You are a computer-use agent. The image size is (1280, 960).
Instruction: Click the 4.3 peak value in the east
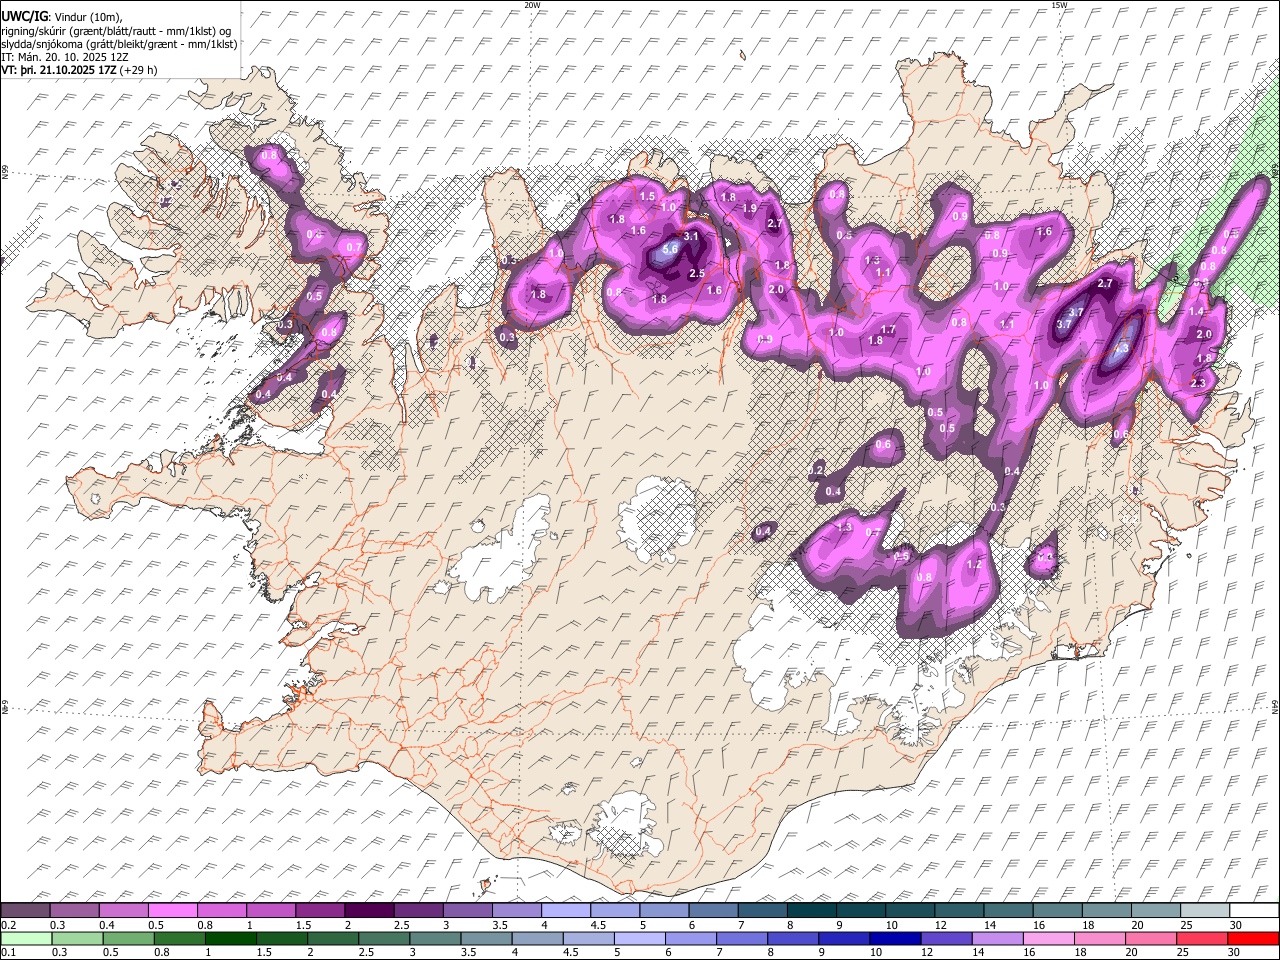pyautogui.click(x=1121, y=349)
